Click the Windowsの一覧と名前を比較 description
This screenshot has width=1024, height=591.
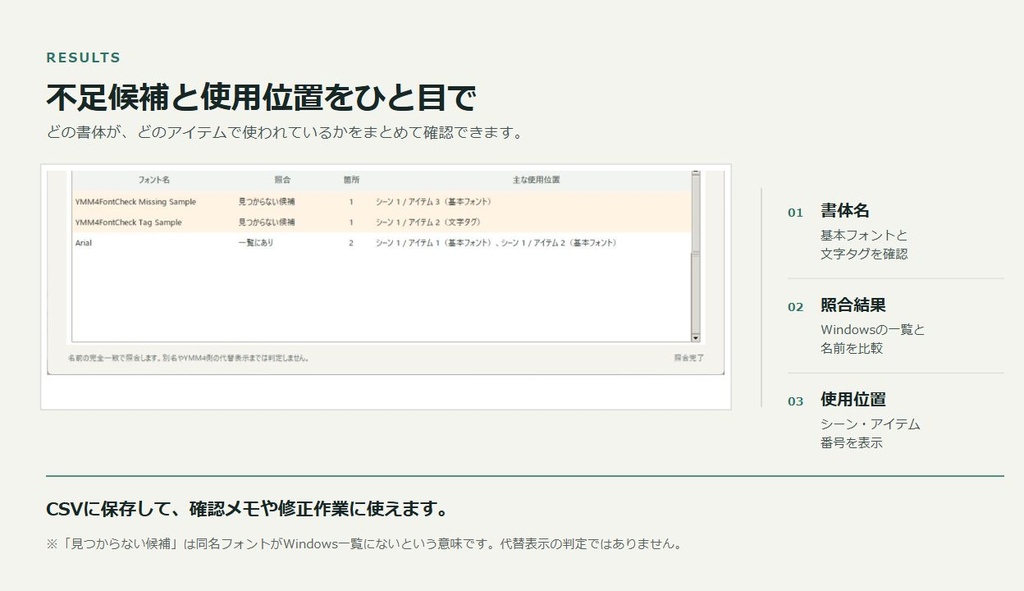[x=872, y=339]
